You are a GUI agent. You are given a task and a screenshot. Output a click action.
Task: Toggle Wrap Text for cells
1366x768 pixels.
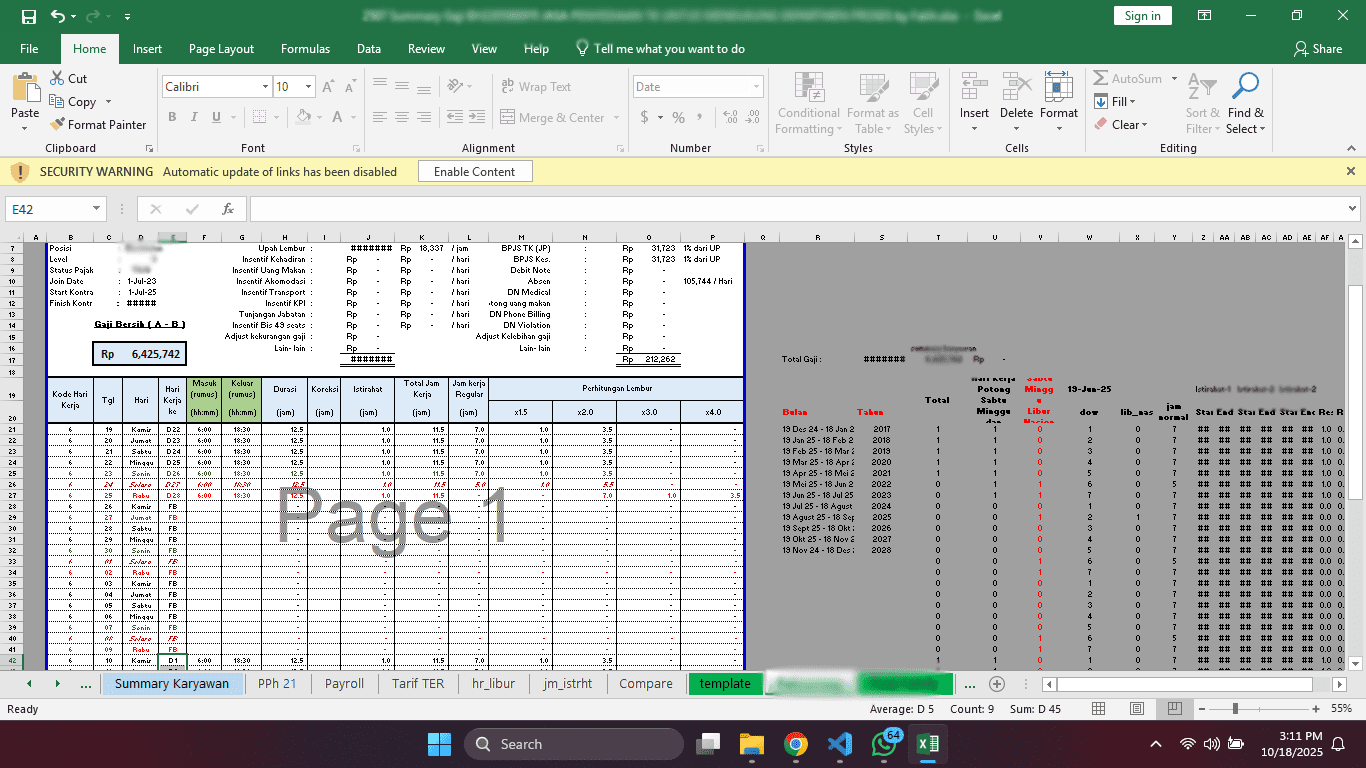pos(535,87)
